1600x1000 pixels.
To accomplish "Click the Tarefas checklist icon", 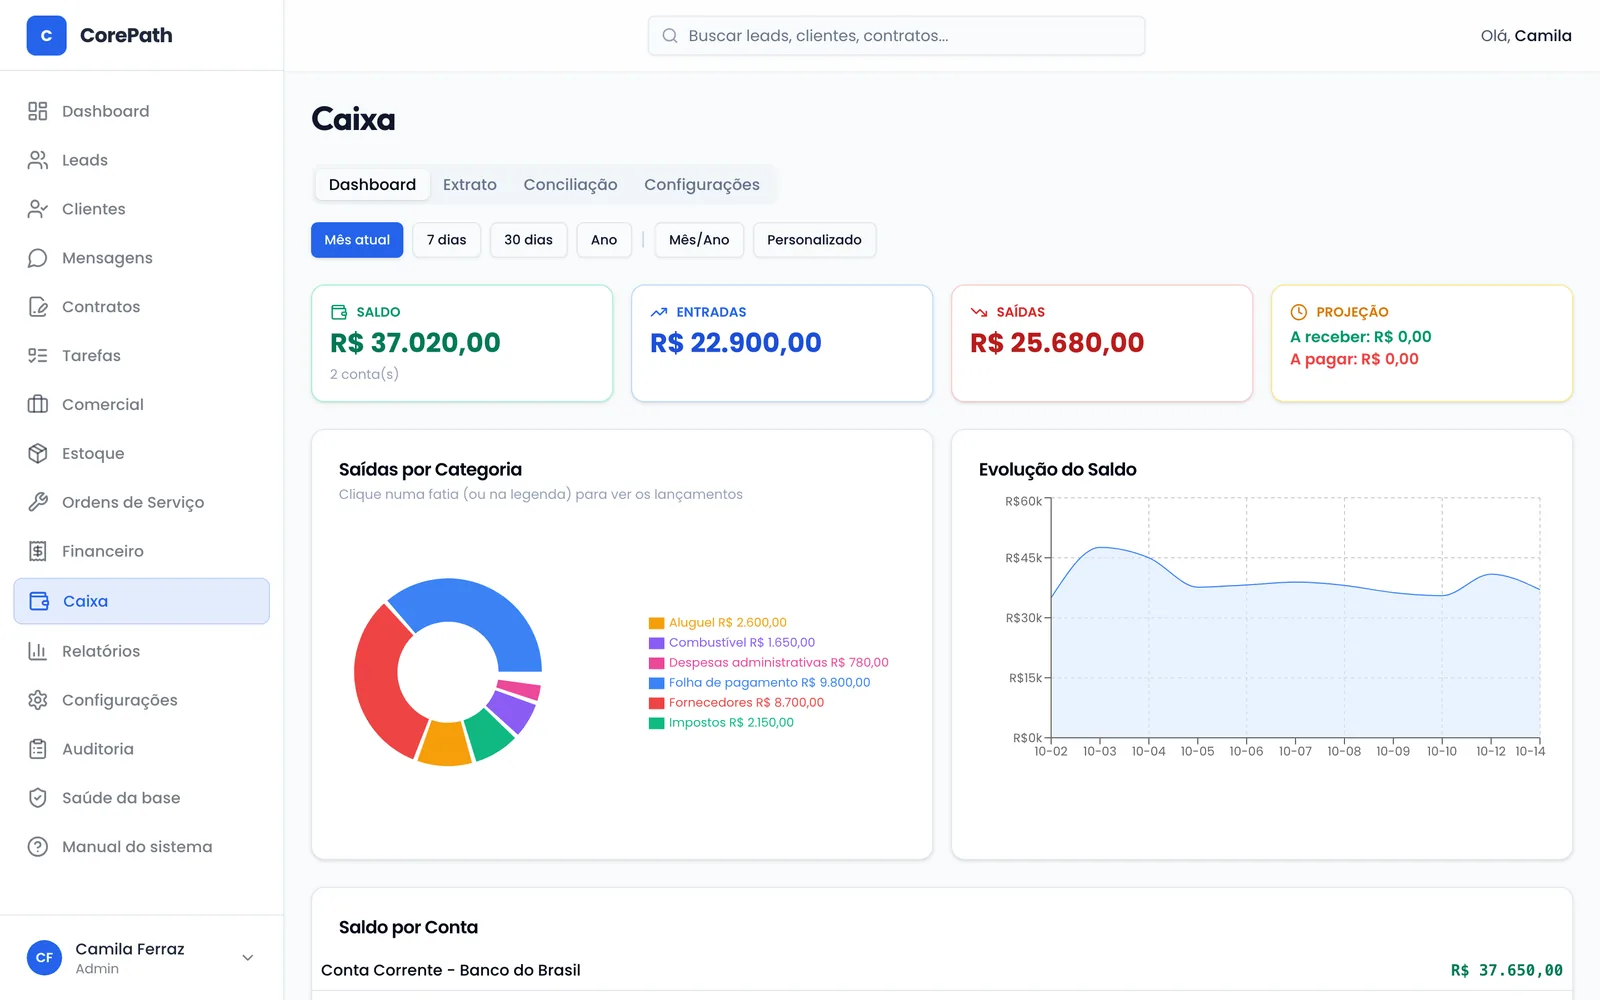I will point(38,356).
